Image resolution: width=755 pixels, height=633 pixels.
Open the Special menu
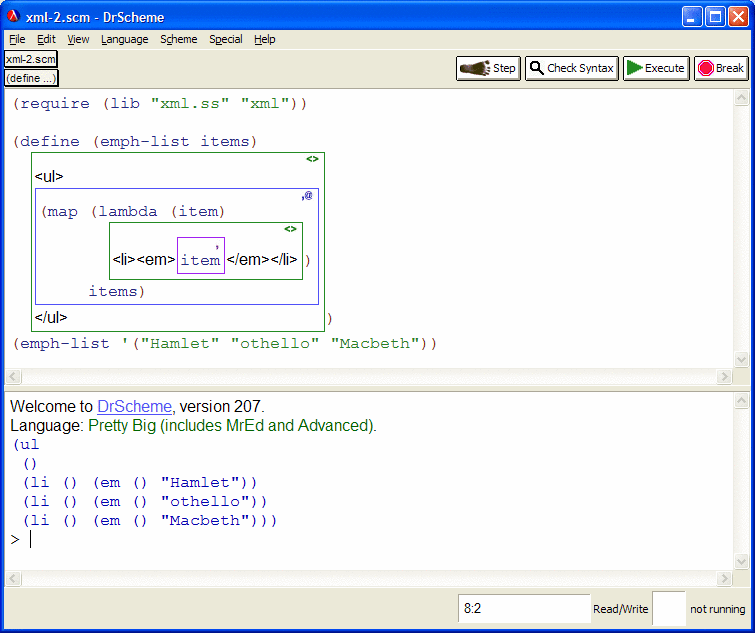click(x=225, y=39)
